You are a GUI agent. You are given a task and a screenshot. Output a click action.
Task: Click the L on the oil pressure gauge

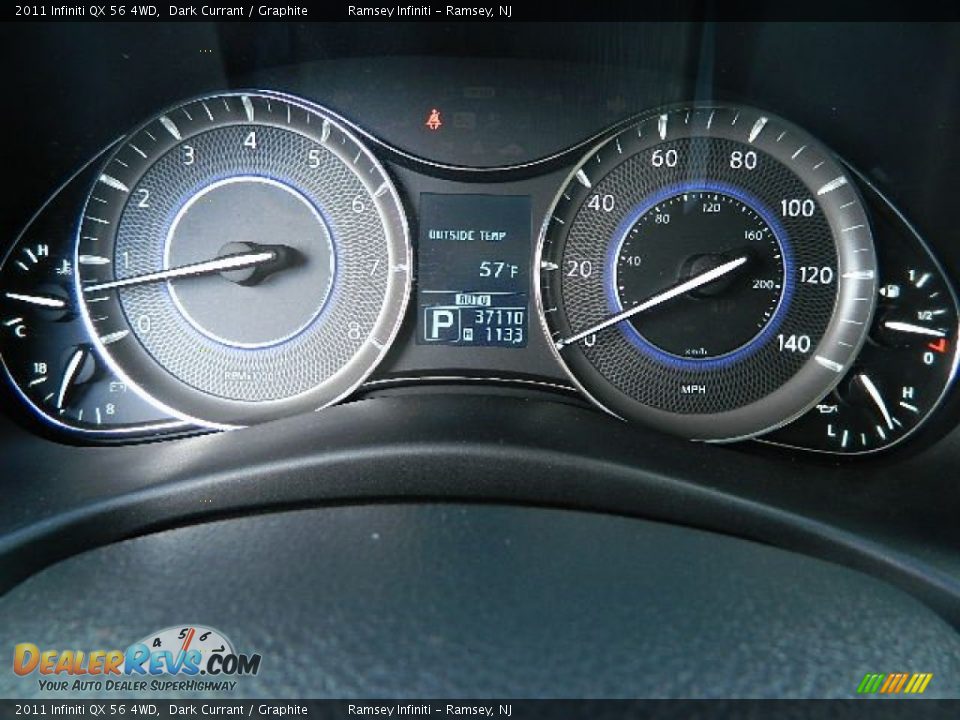[831, 430]
